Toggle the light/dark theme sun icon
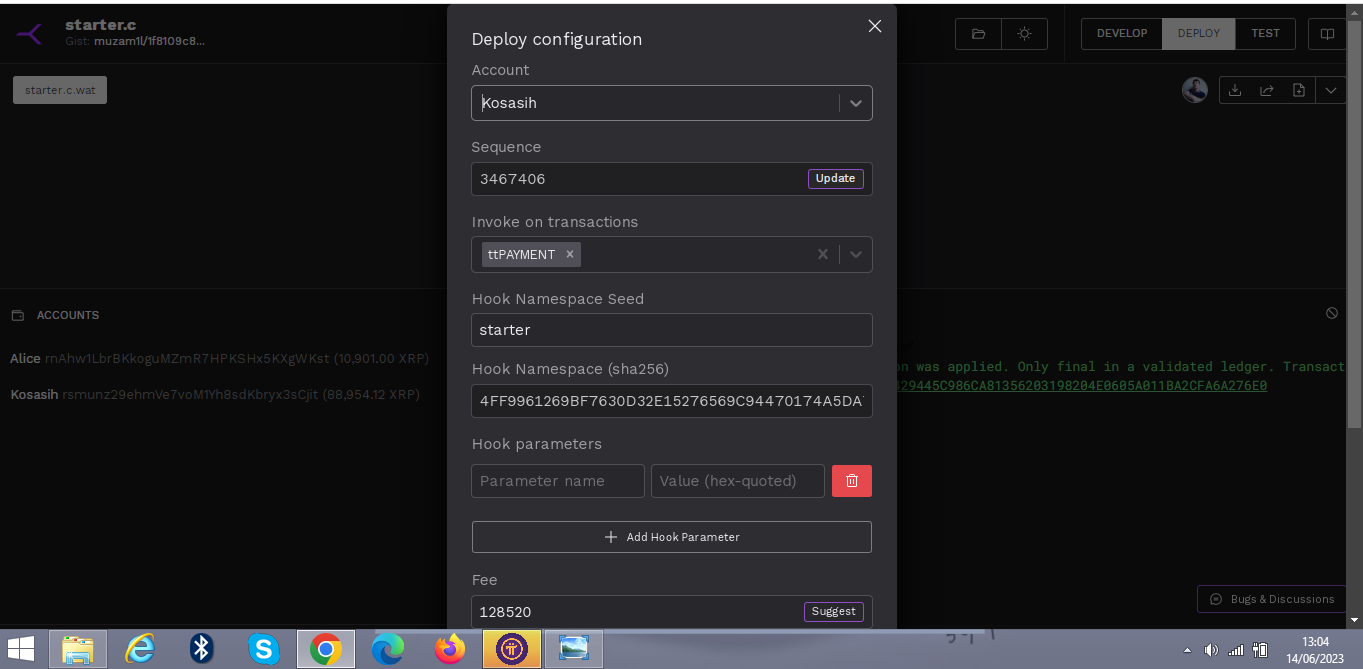The width and height of the screenshot is (1363, 669). (x=1024, y=34)
